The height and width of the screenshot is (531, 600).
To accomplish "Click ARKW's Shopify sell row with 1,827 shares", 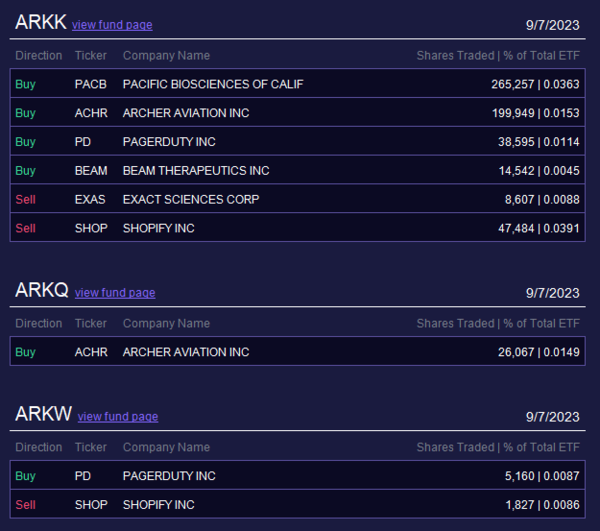I will (297, 504).
